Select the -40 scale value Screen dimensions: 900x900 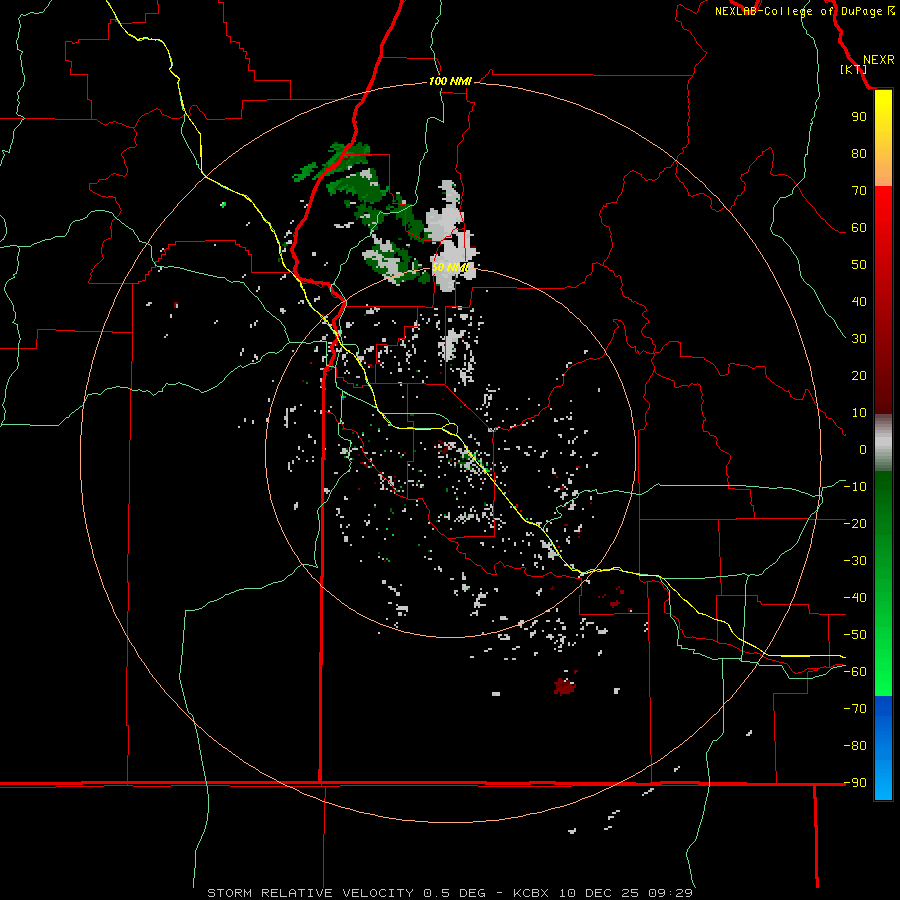(x=855, y=598)
